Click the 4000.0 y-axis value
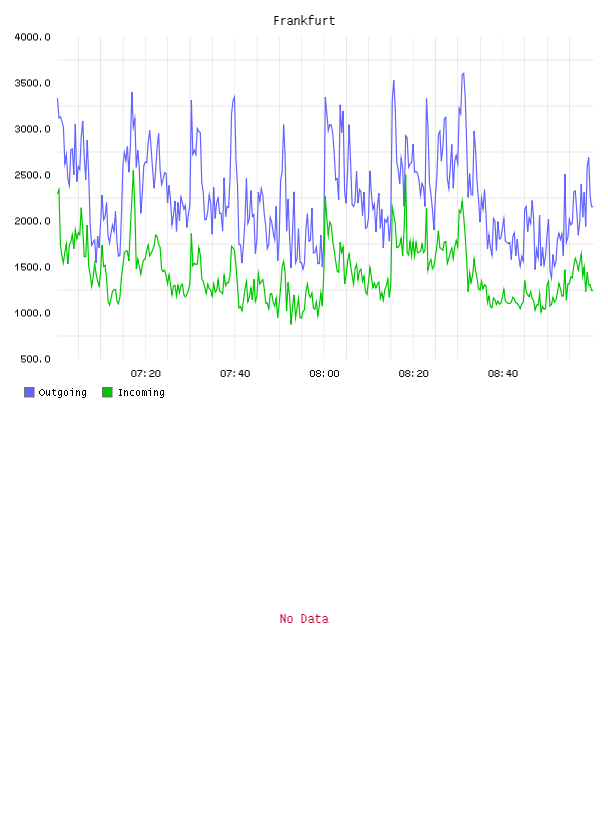Viewport: 608px width, 816px height. pyautogui.click(x=32, y=37)
